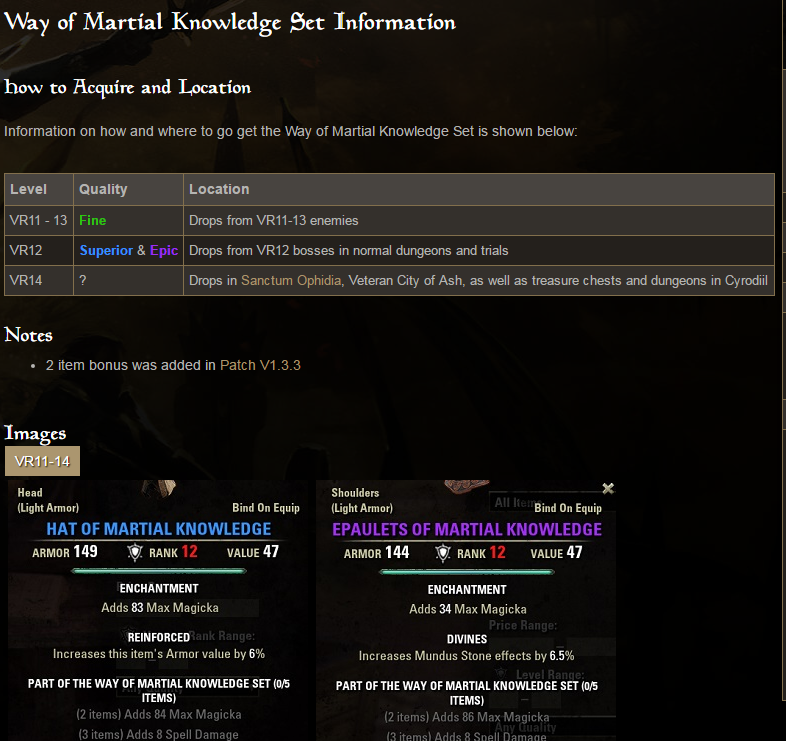Click the purple Epic quality label

pyautogui.click(x=164, y=250)
